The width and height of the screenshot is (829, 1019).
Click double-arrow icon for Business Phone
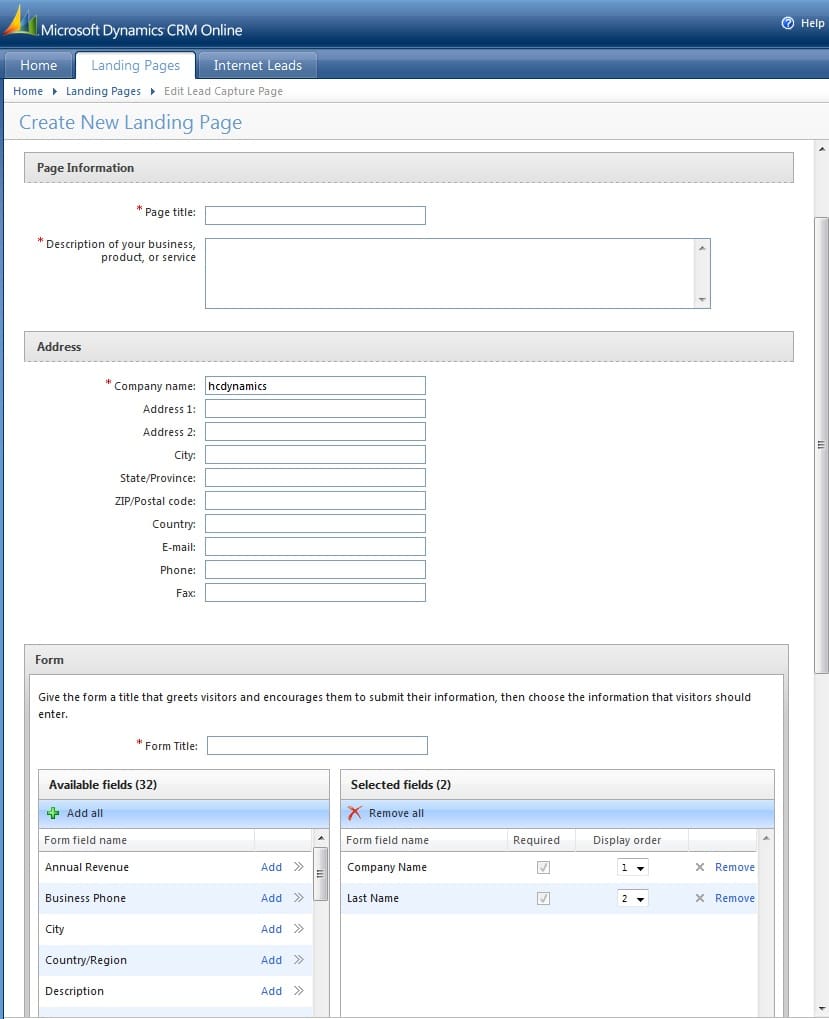pyautogui.click(x=299, y=897)
